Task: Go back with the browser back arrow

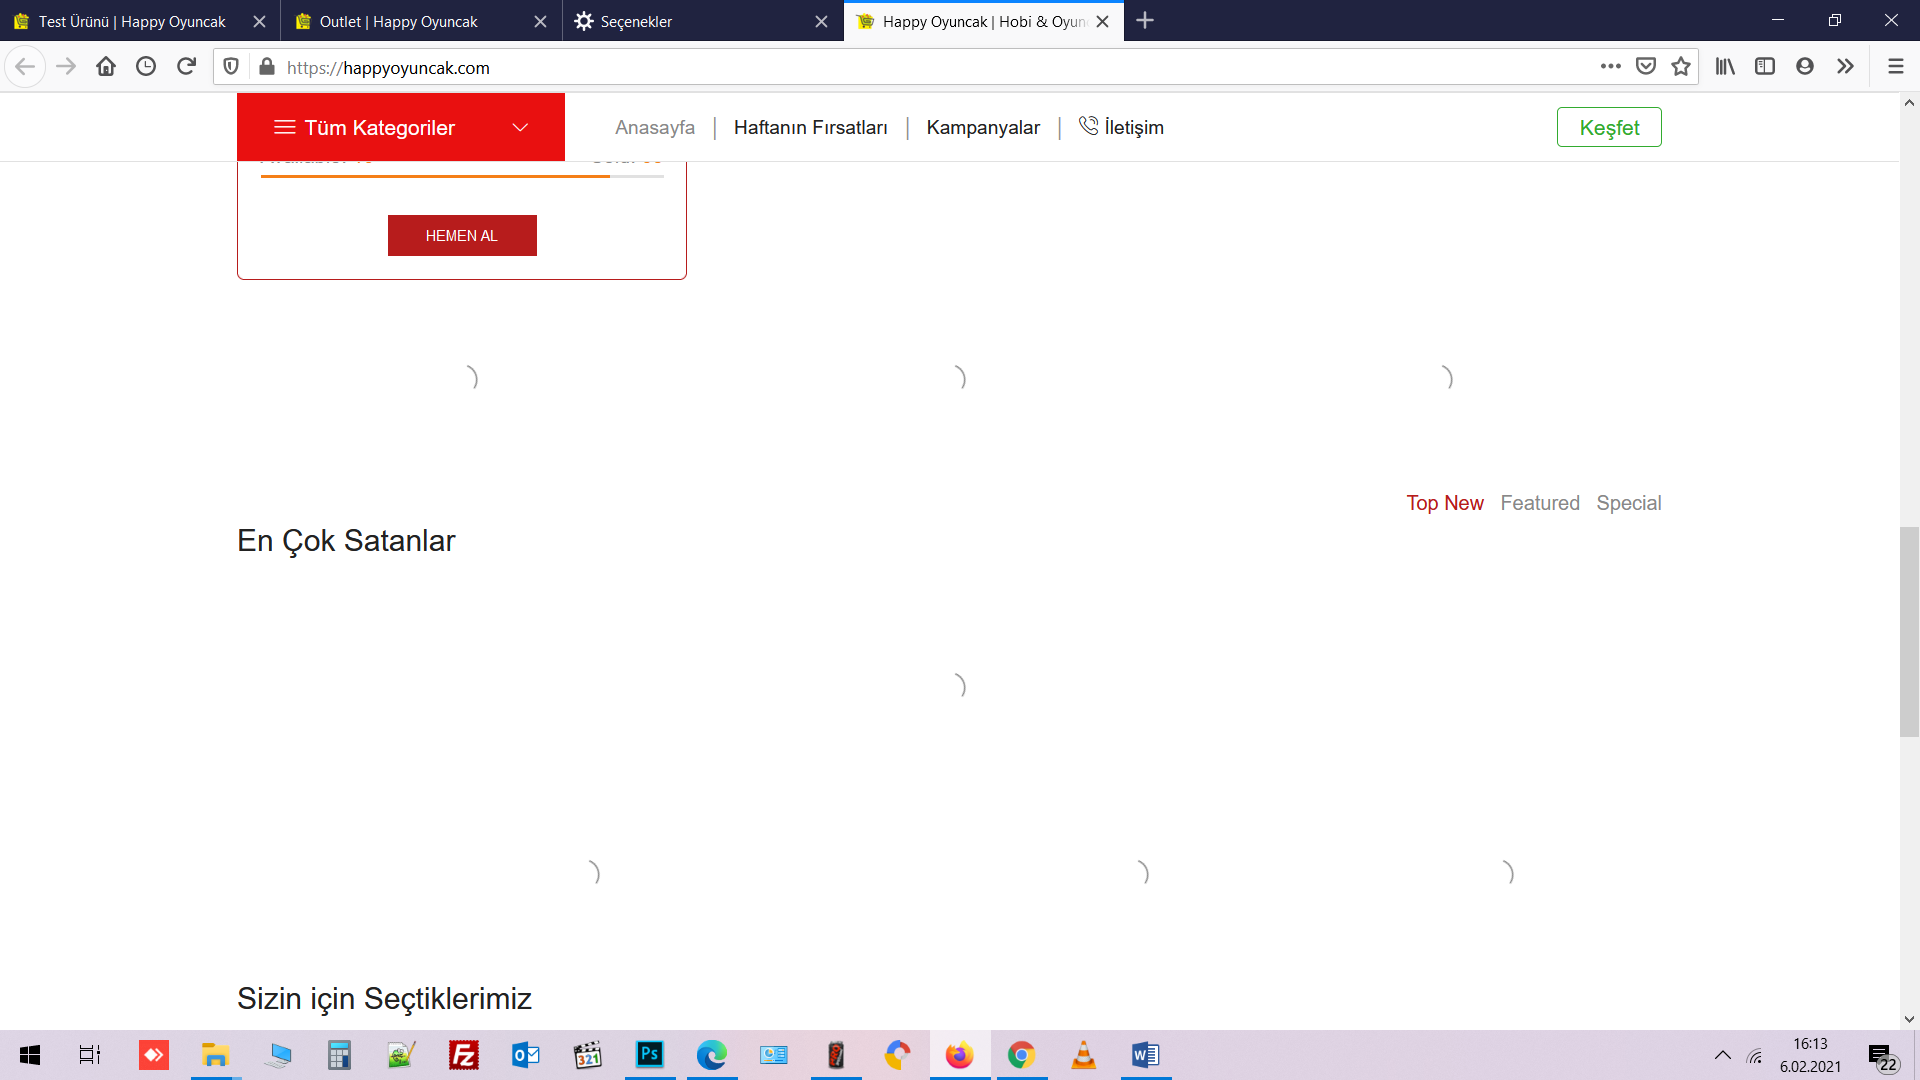Action: 25,67
